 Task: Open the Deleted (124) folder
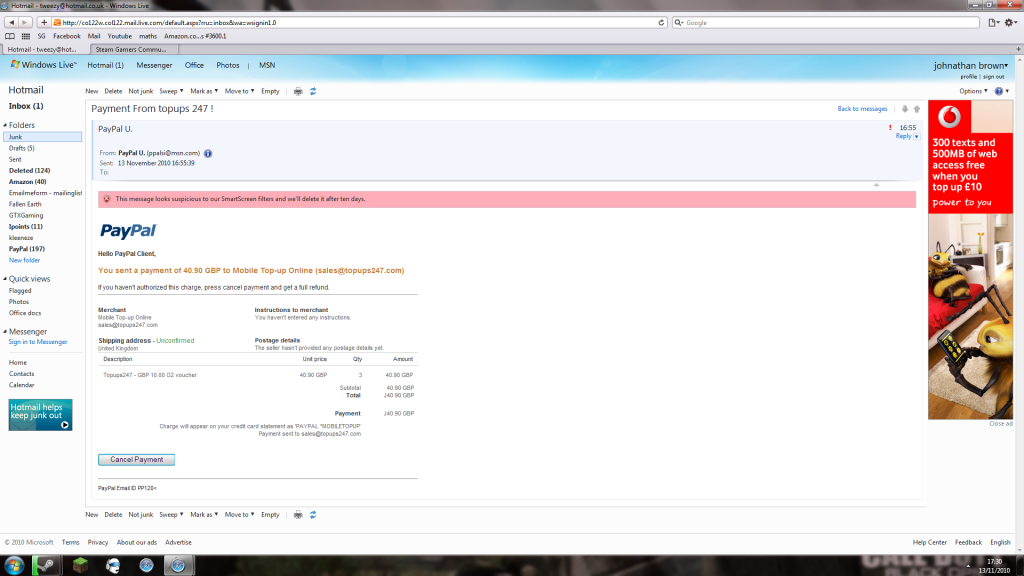29,170
